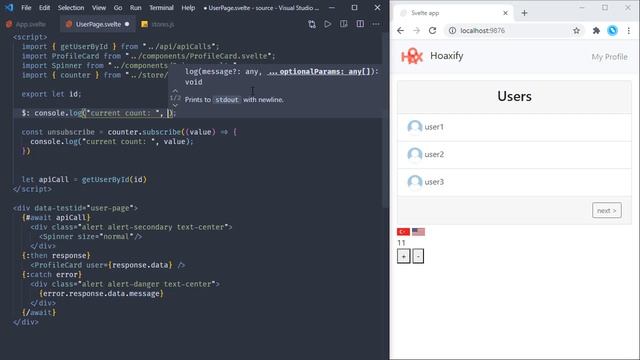Click user3's avatar image
Screen dimensions: 640x360
coord(415,182)
